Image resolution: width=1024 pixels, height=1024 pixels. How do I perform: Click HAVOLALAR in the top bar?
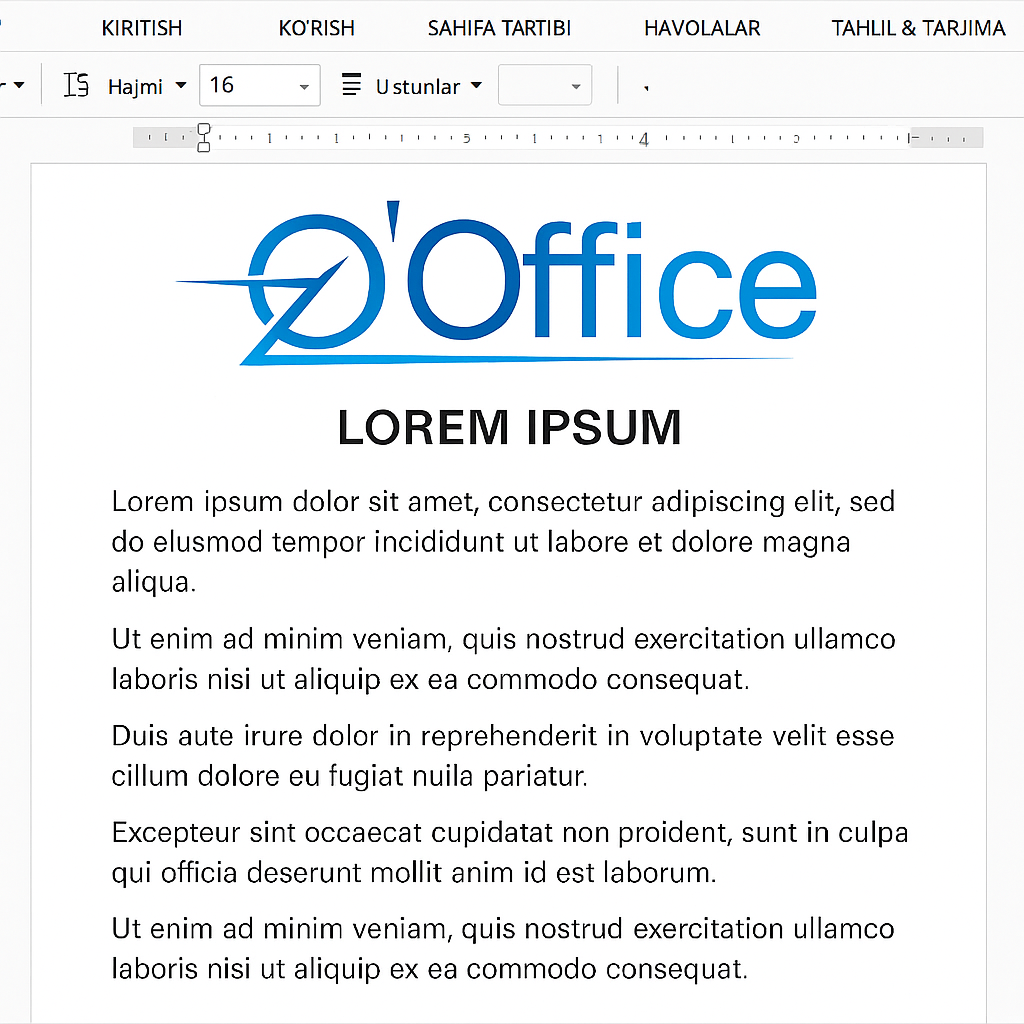click(702, 28)
